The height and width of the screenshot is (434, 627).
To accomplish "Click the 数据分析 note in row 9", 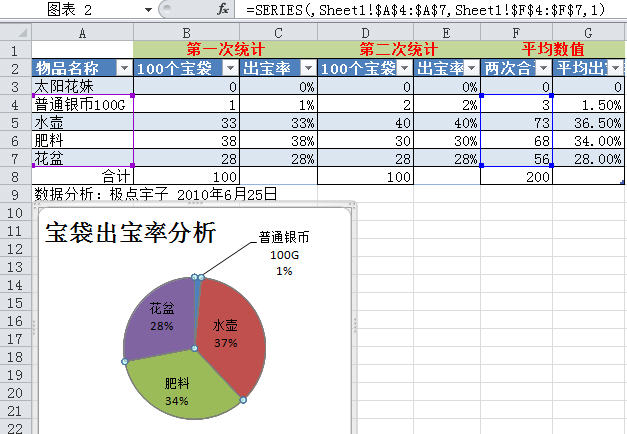I will click(156, 194).
